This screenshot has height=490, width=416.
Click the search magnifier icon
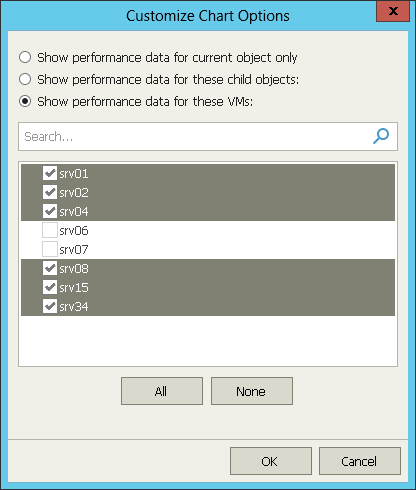point(381,136)
